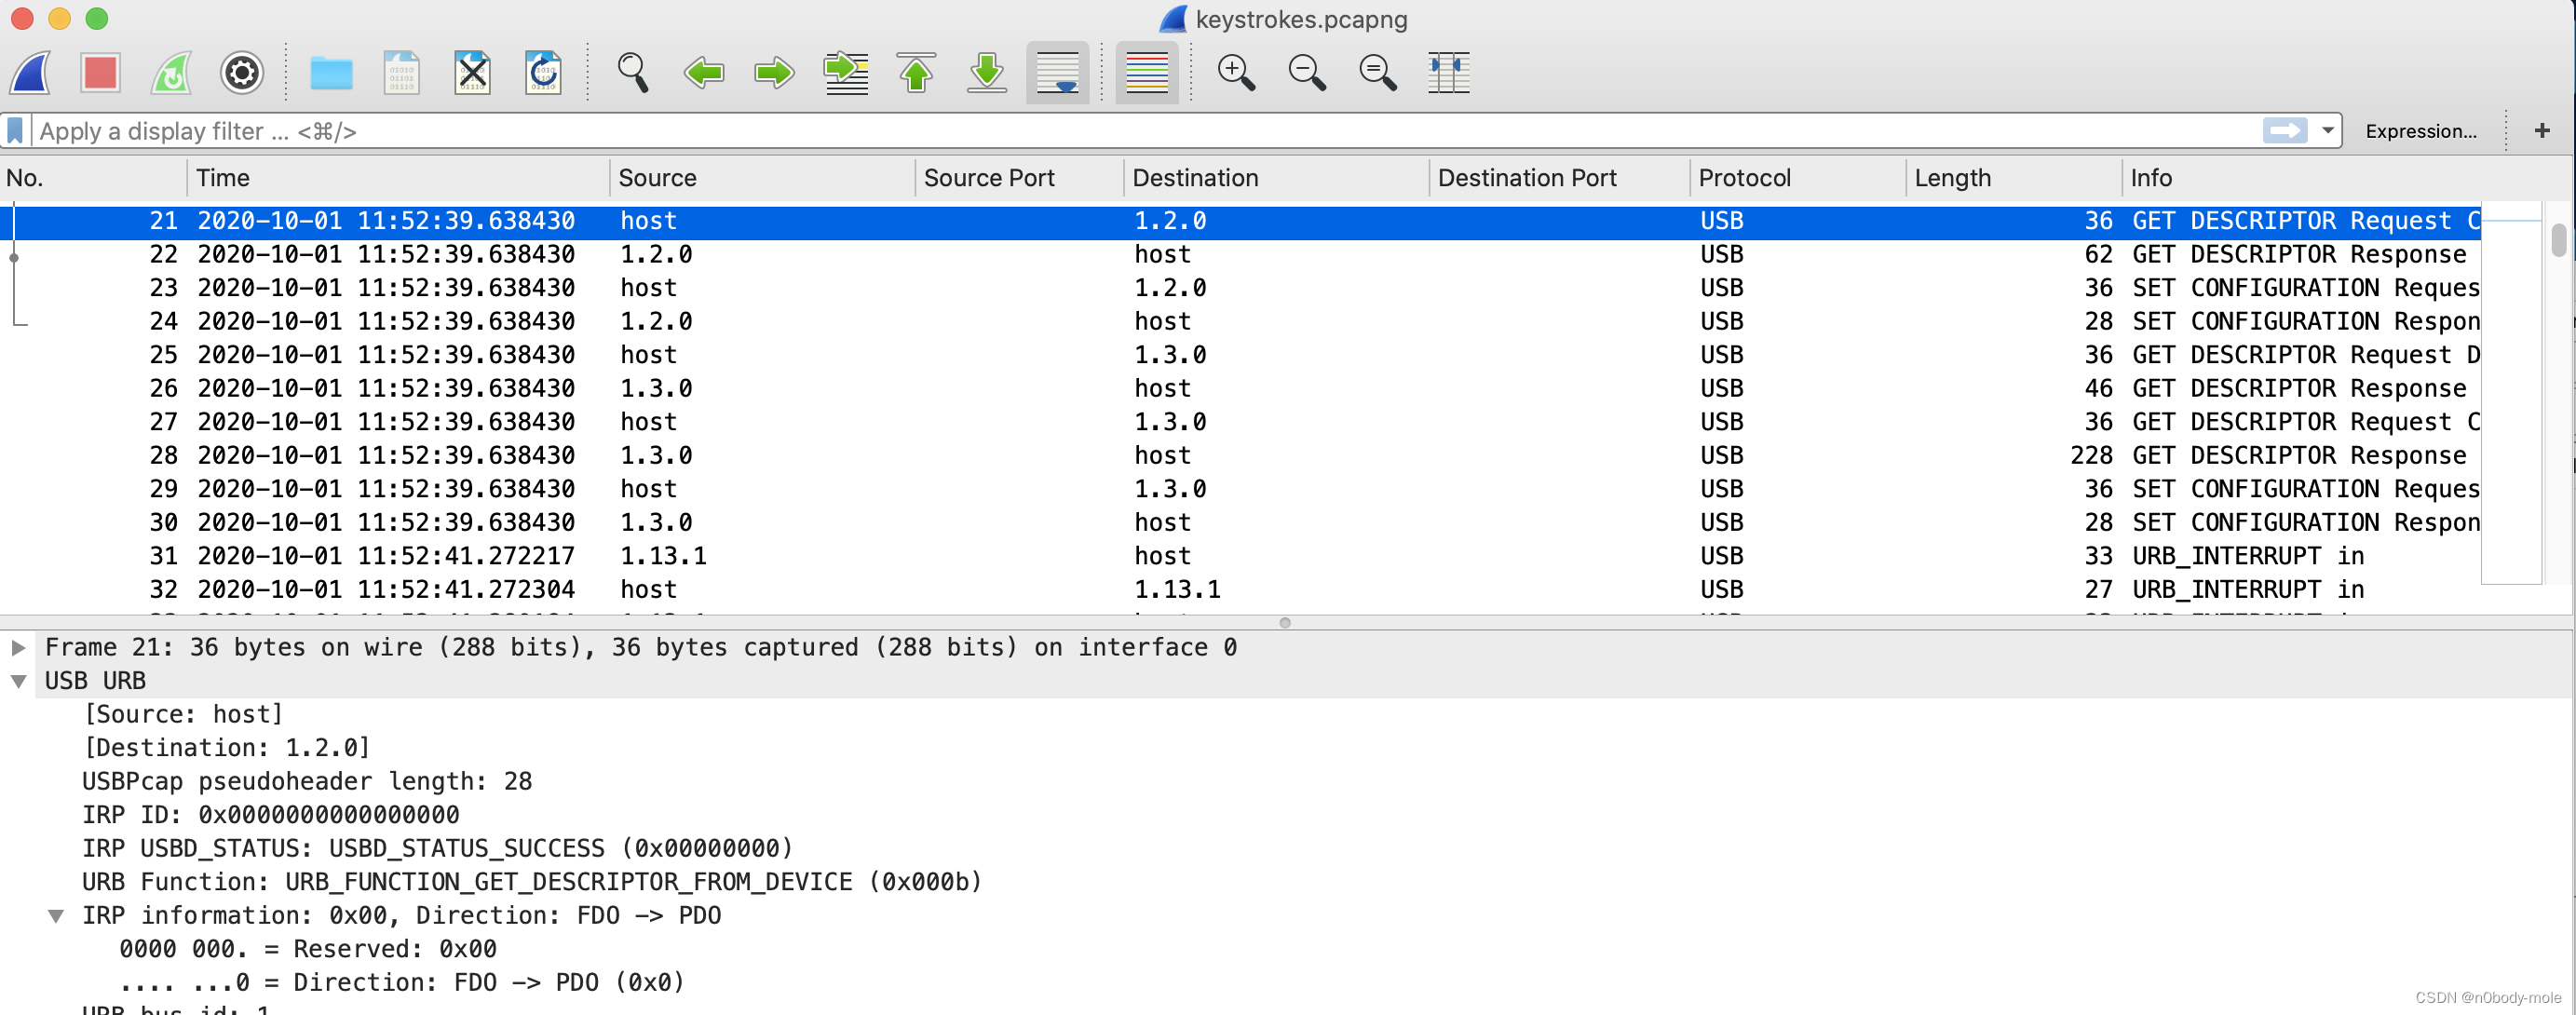
Task: Click the Reload capture file icon
Action: tap(543, 73)
